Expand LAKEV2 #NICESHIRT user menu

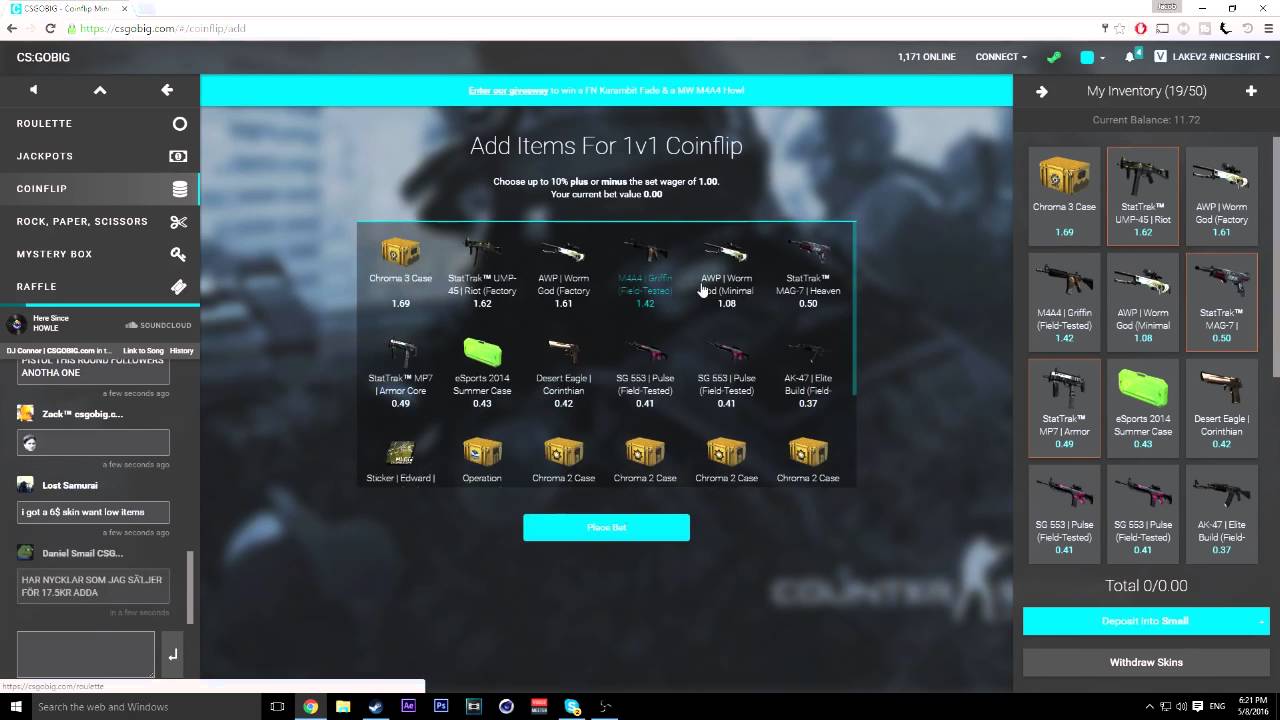click(1213, 57)
